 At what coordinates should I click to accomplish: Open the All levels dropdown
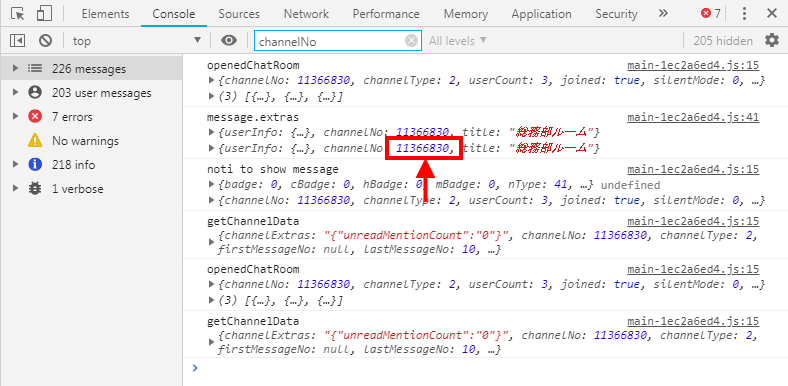457,41
